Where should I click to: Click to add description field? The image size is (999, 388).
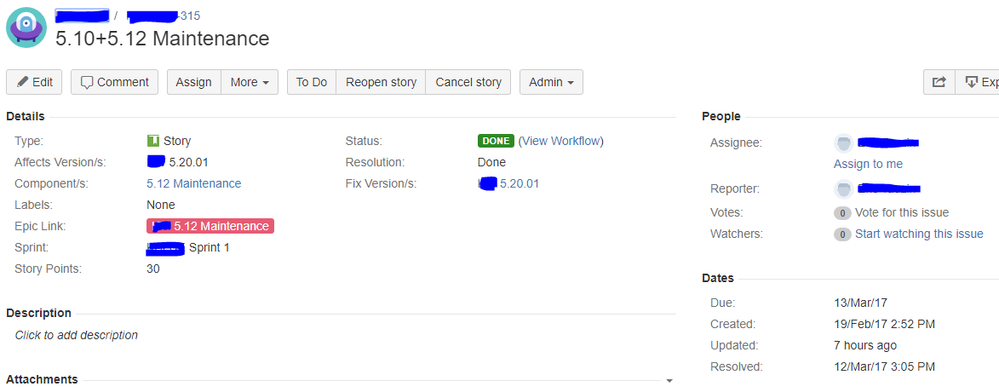[76, 334]
